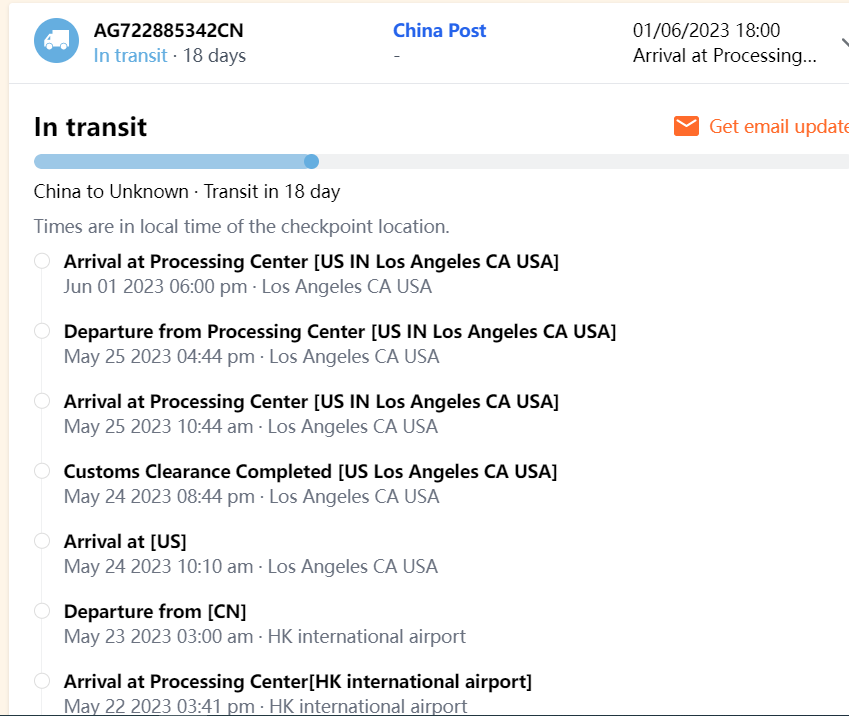The height and width of the screenshot is (716, 849).
Task: Click the Customs Clearance Completed event title
Action: (310, 471)
